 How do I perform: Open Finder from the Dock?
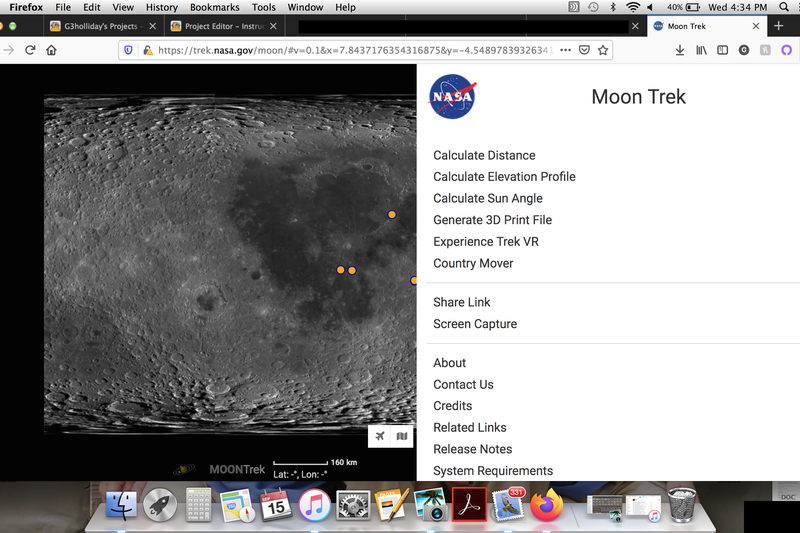[x=121, y=505]
